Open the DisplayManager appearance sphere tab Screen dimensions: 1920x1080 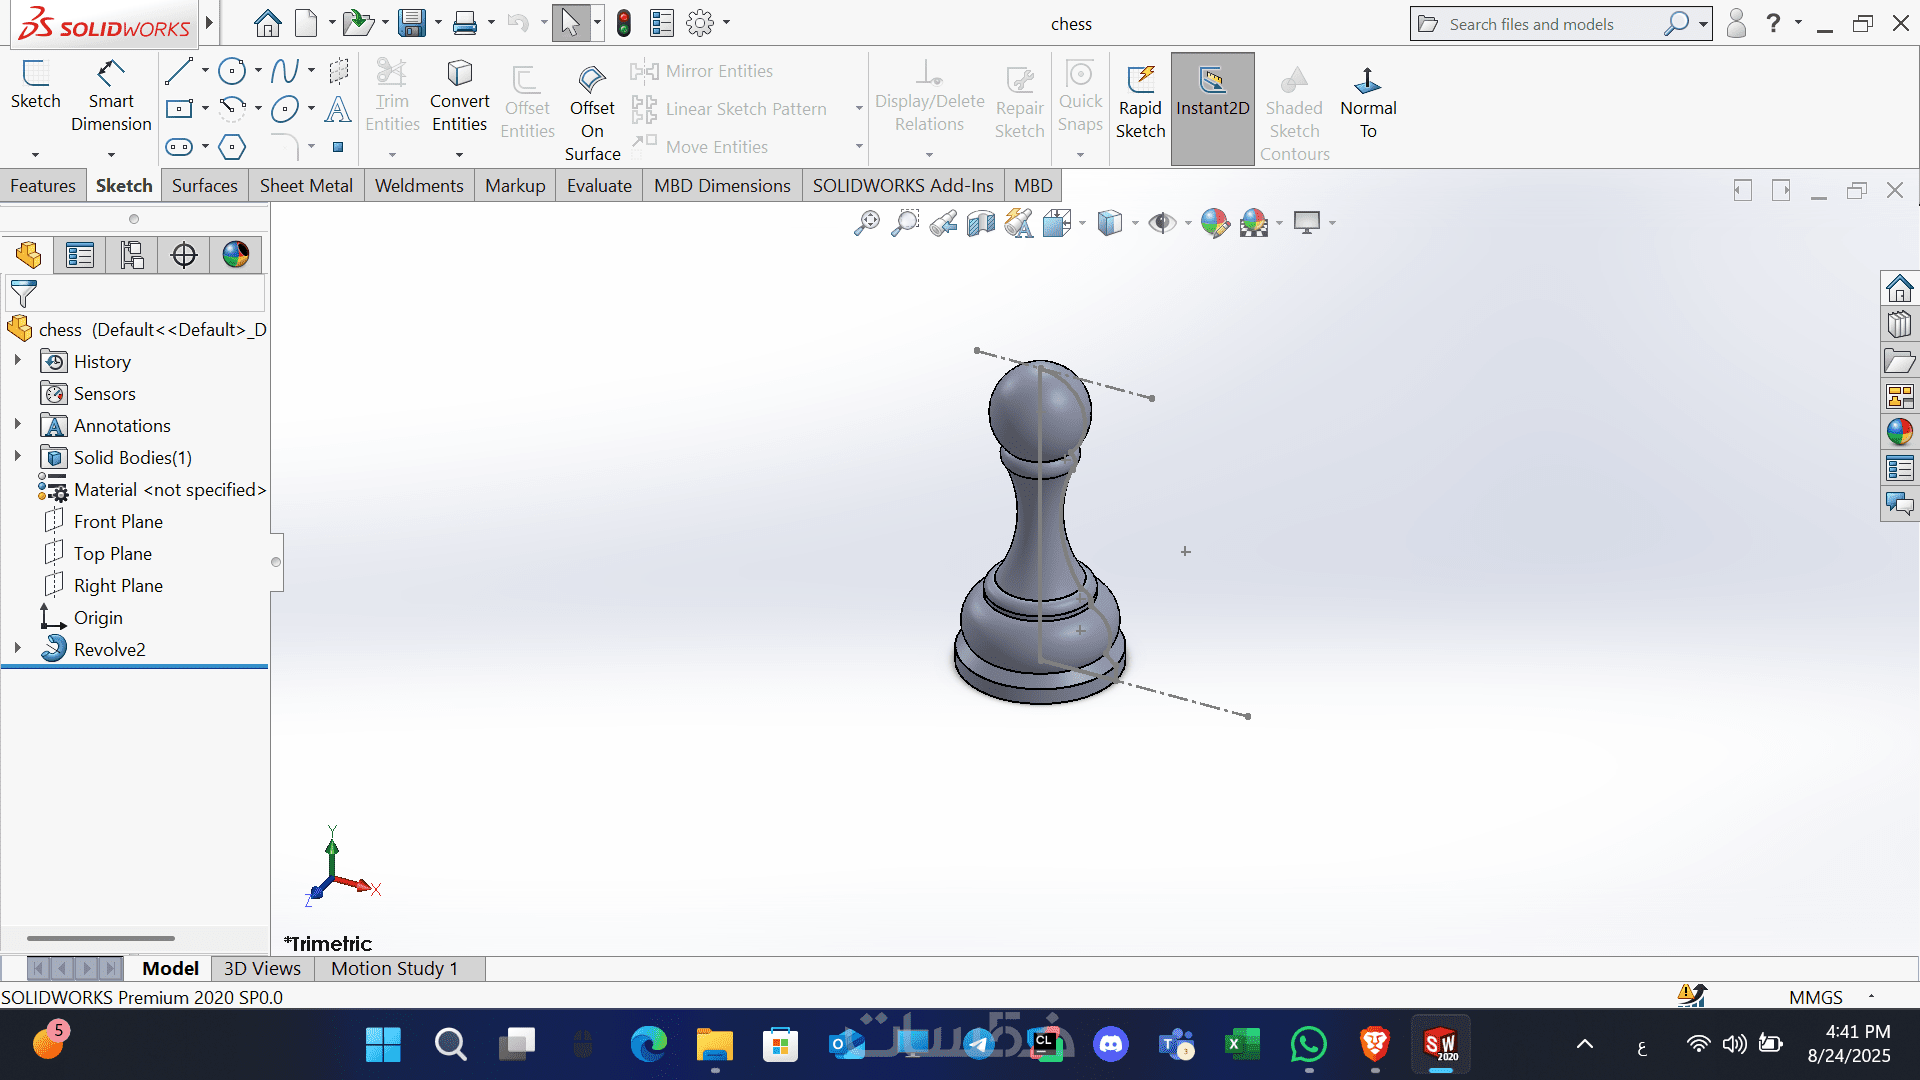[236, 255]
